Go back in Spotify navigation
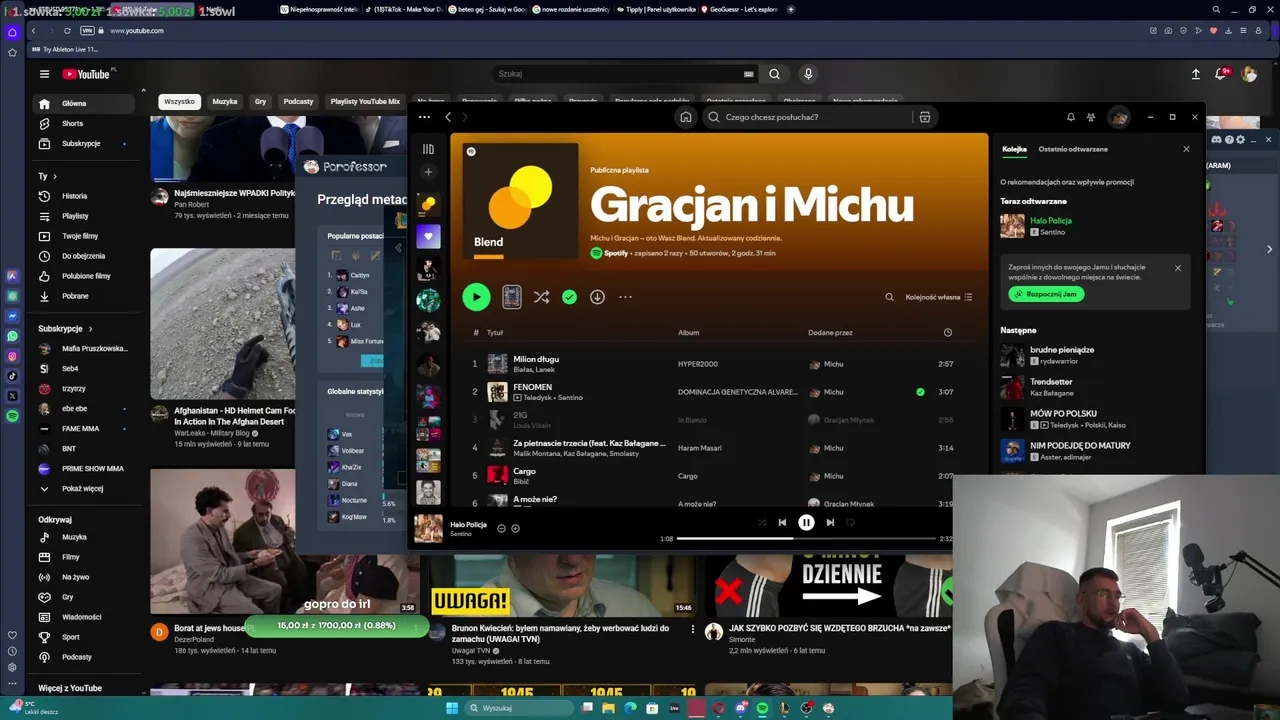This screenshot has height=720, width=1280. (x=448, y=117)
